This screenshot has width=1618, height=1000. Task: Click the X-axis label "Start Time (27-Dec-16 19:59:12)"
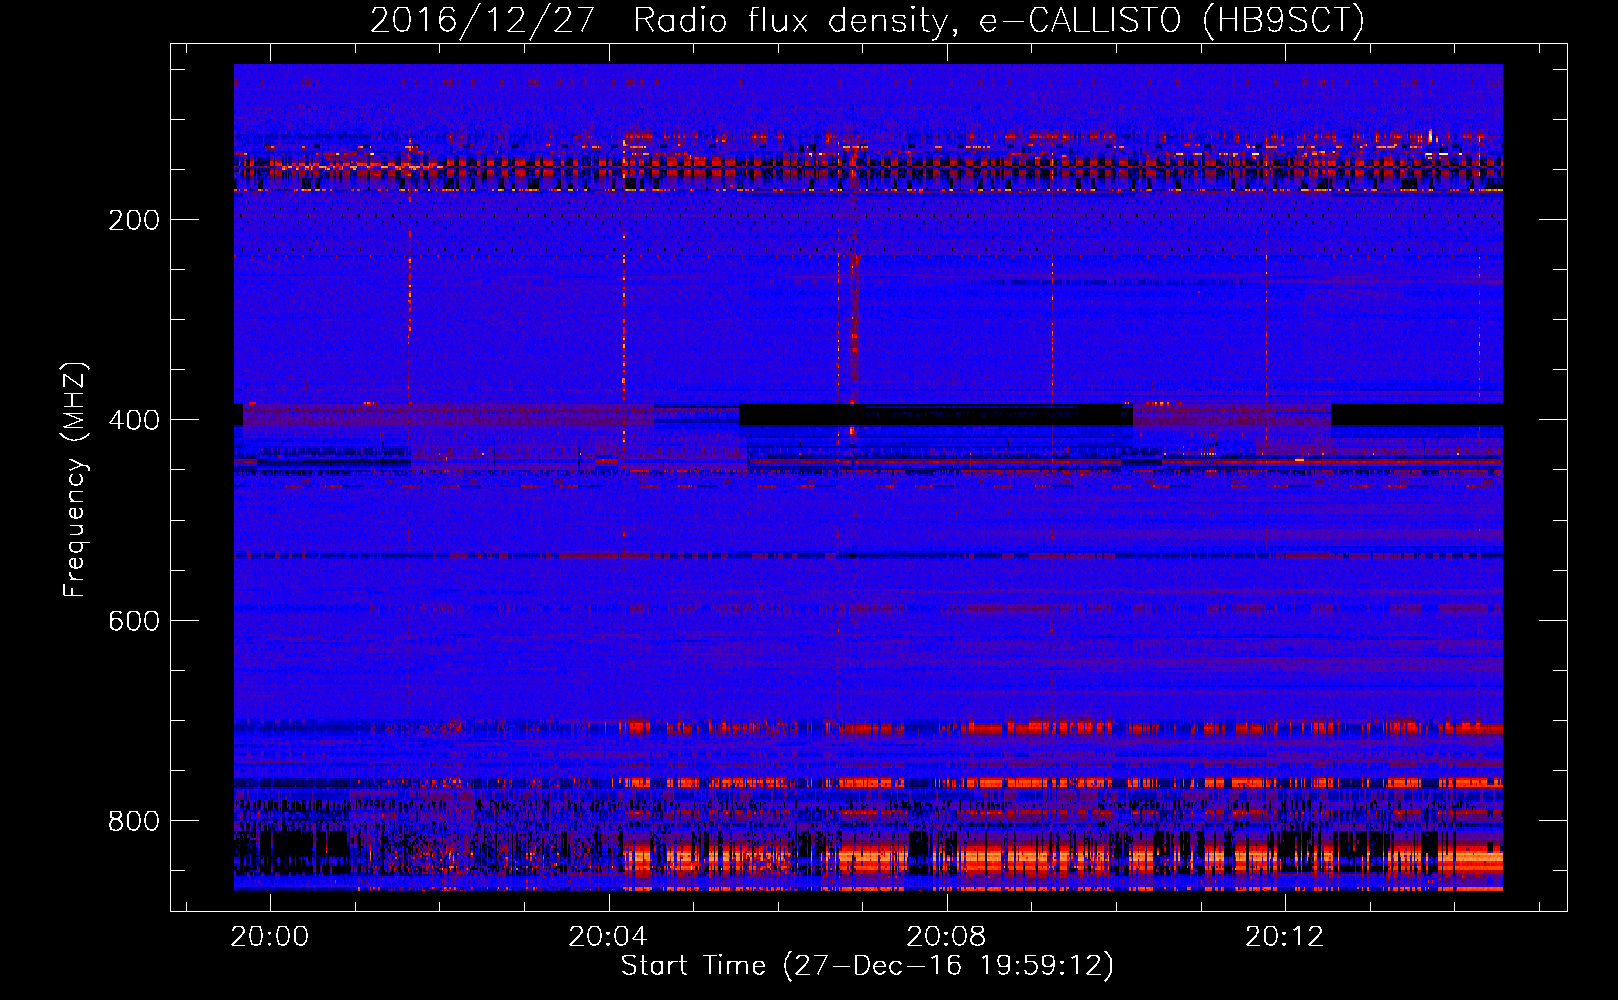pos(867,966)
